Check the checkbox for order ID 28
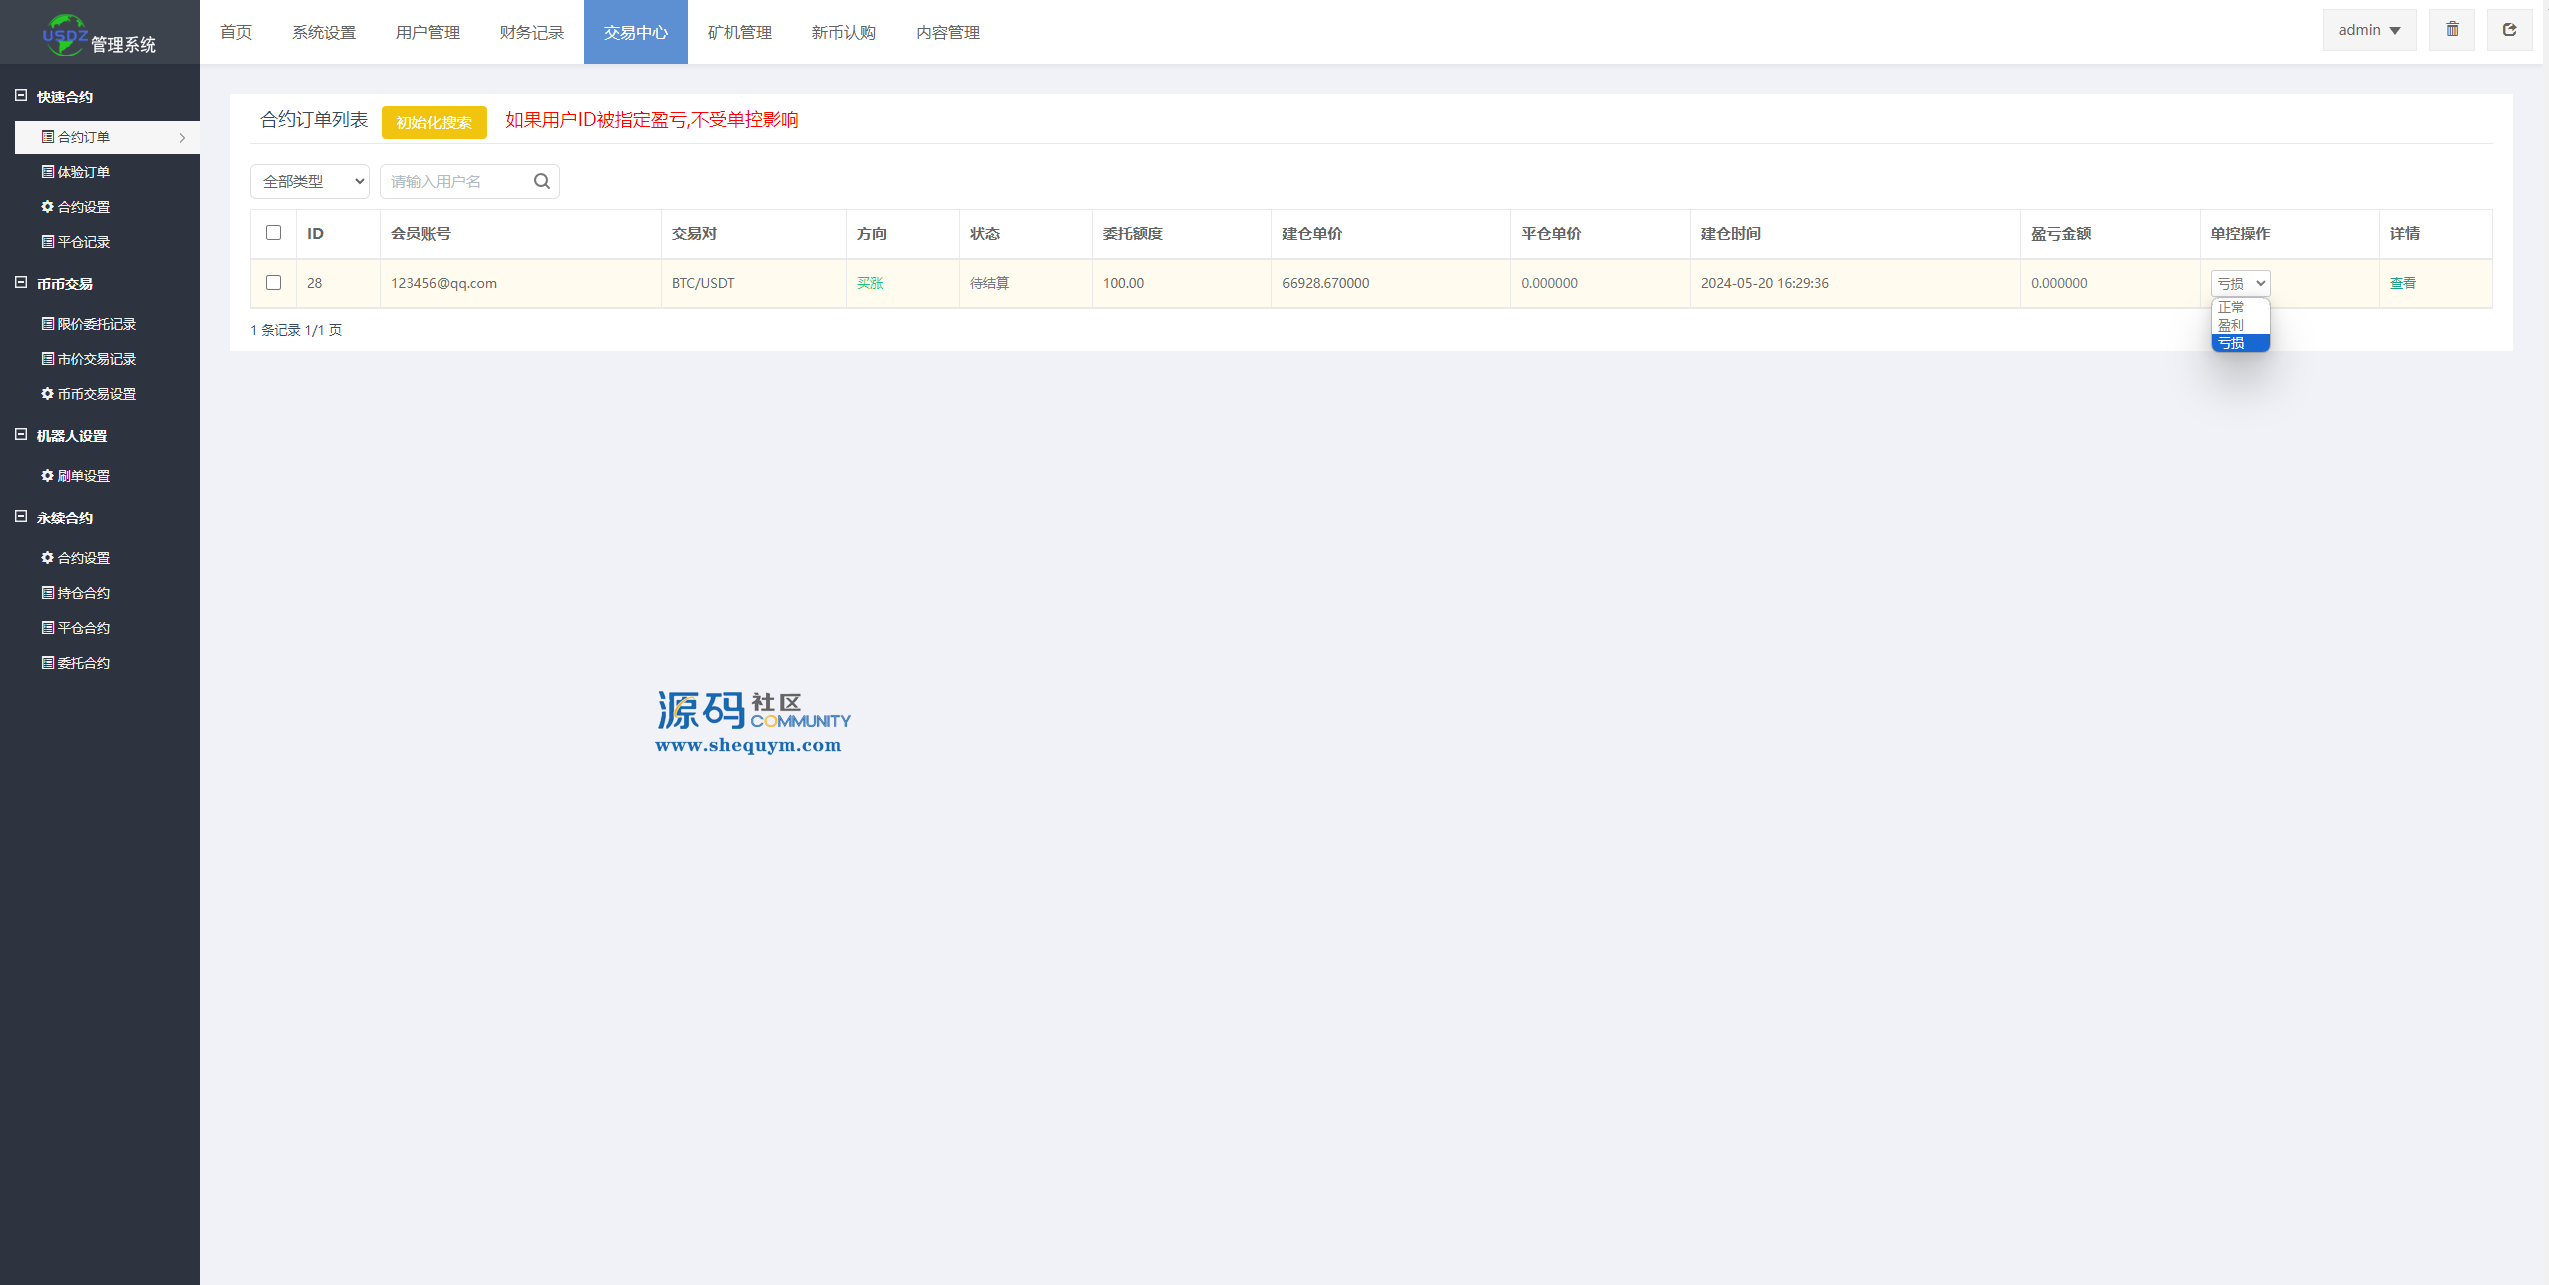 click(273, 283)
